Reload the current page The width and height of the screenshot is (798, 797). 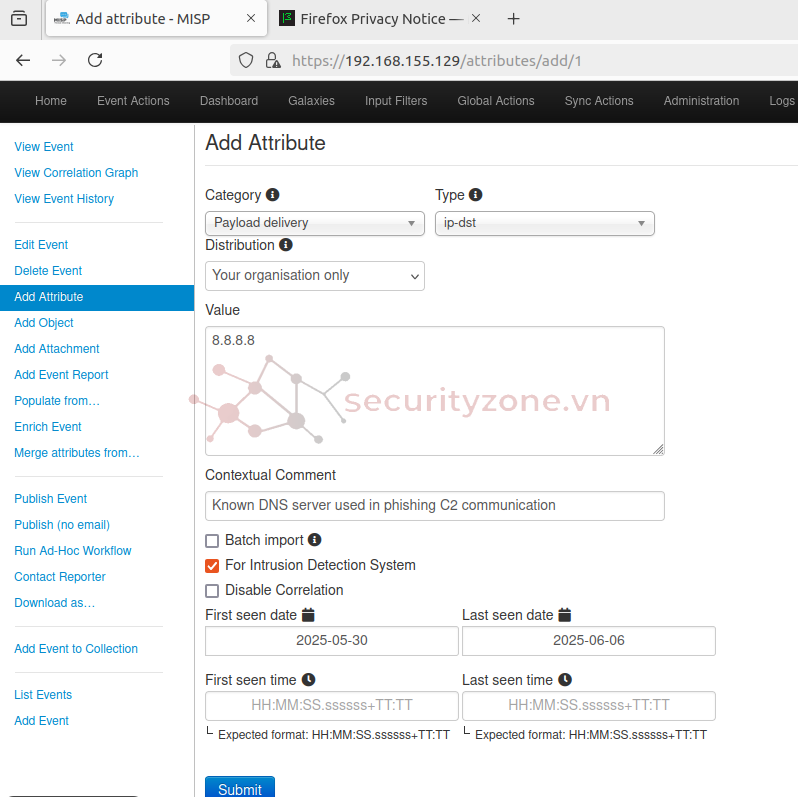(95, 61)
